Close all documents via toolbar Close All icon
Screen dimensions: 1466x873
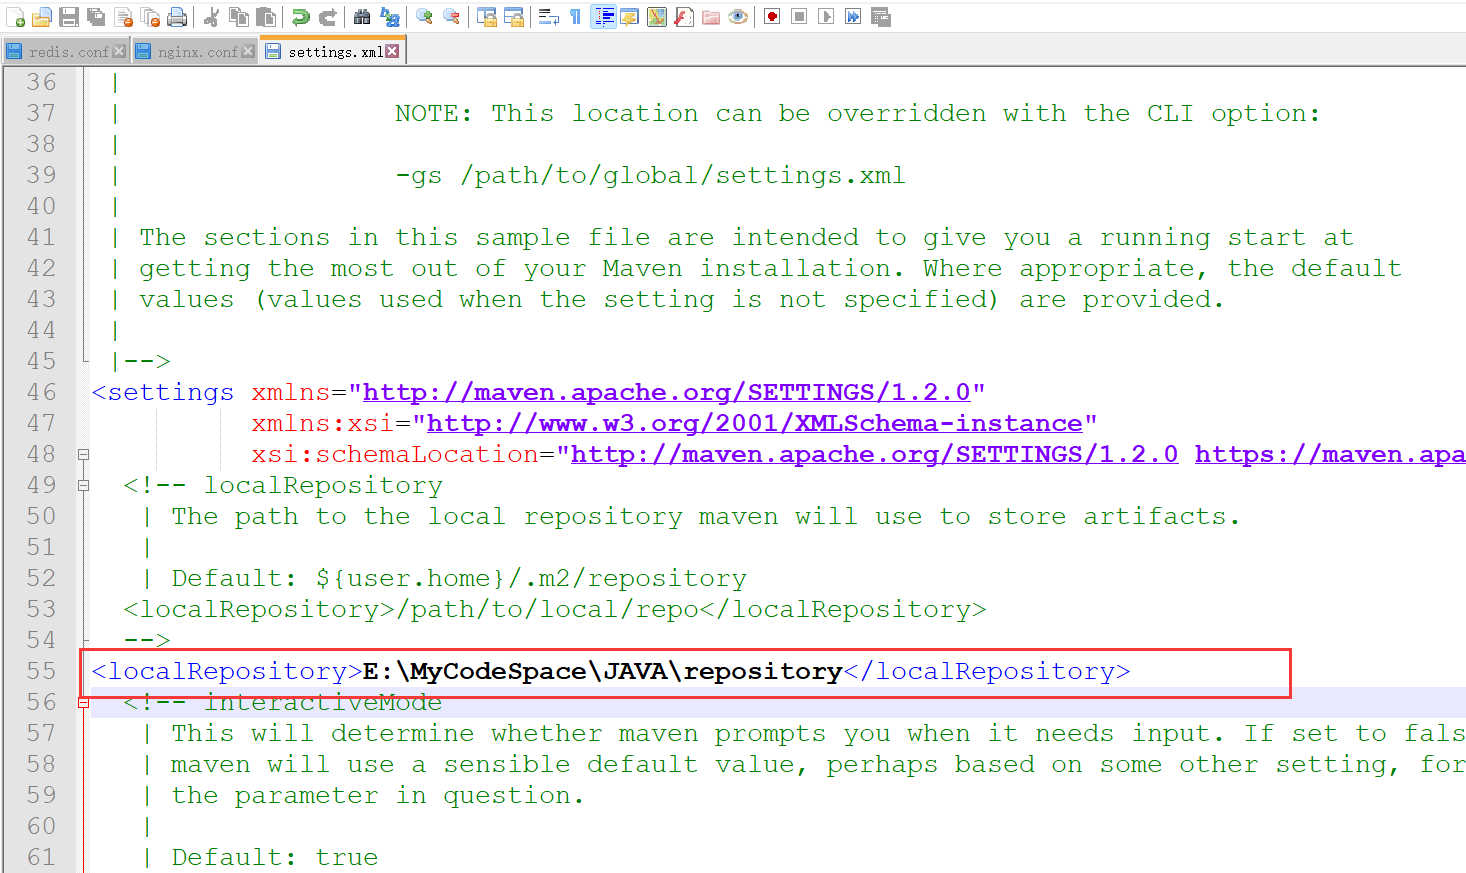tap(150, 17)
